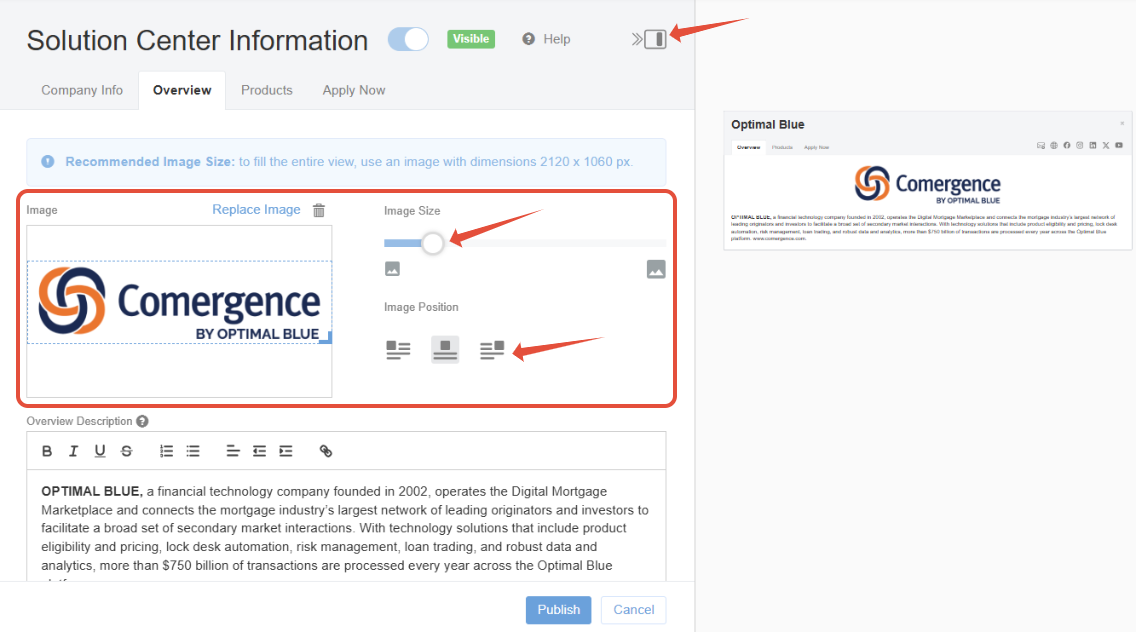Go to the Apply Now tab

coord(354,91)
